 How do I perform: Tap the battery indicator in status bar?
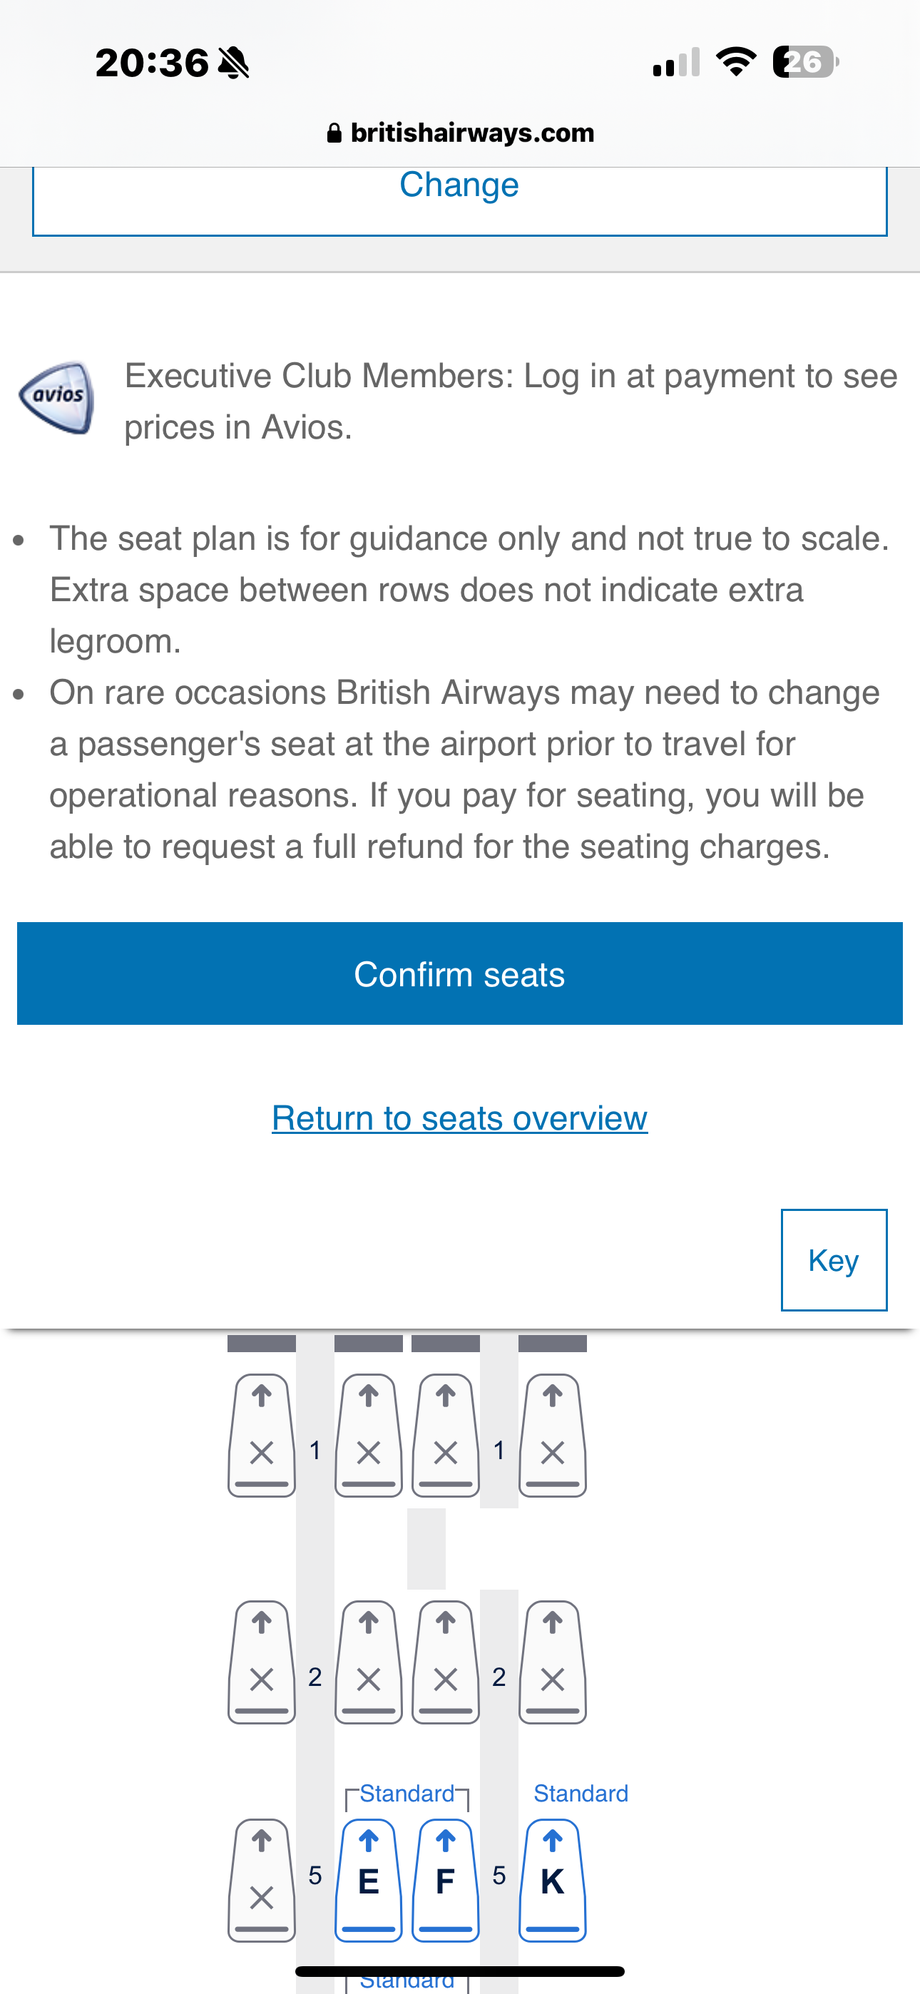coord(806,63)
